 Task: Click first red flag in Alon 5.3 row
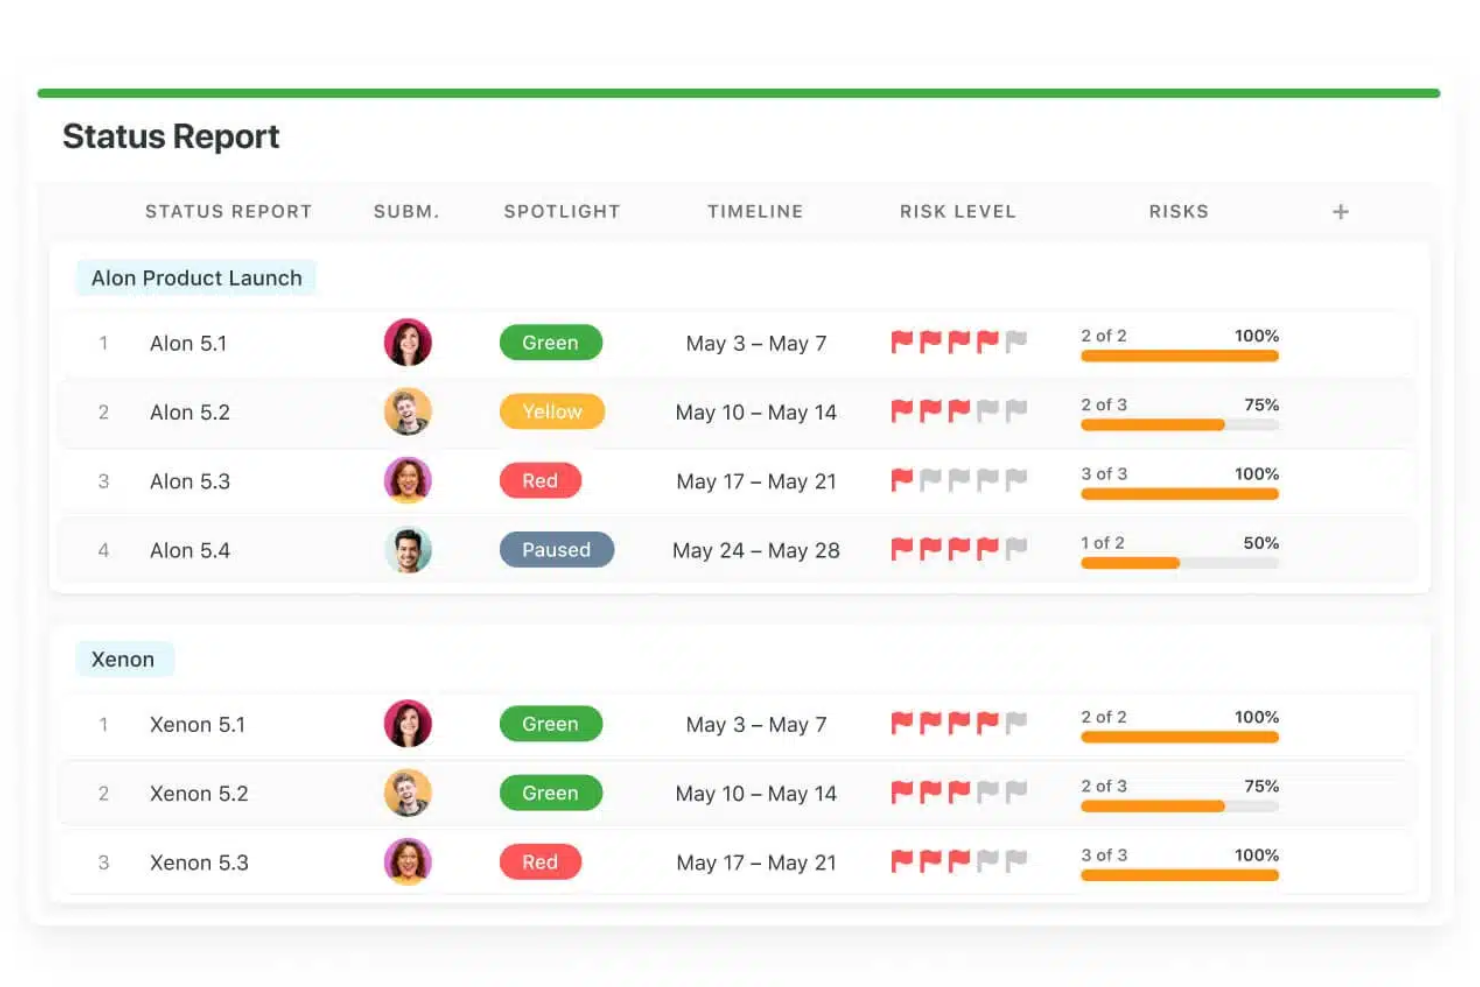pos(902,480)
